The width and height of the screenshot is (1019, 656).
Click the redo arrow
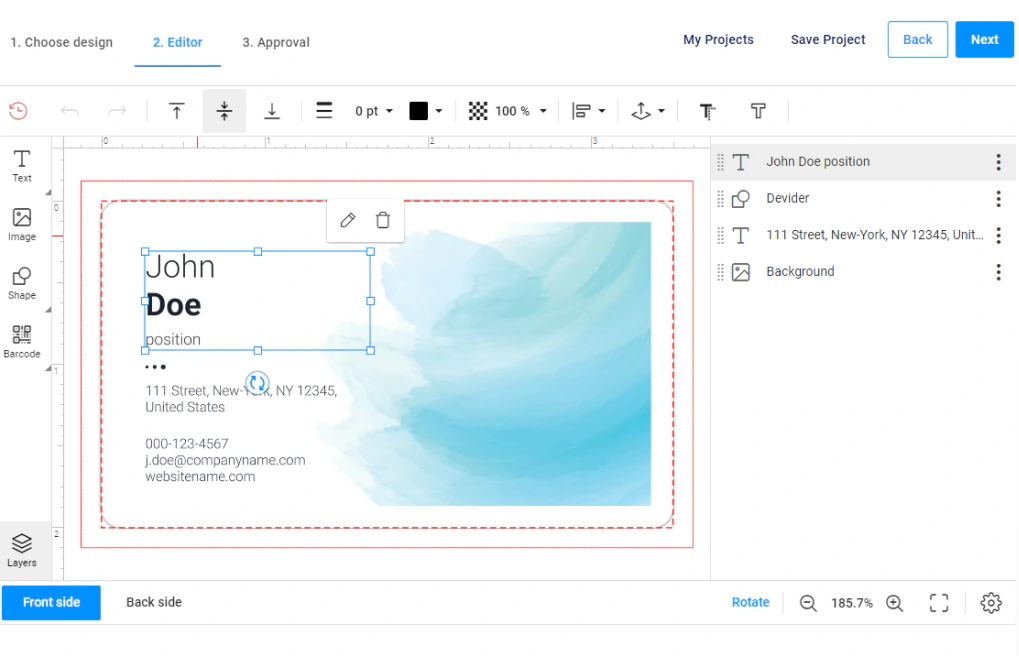pos(117,111)
